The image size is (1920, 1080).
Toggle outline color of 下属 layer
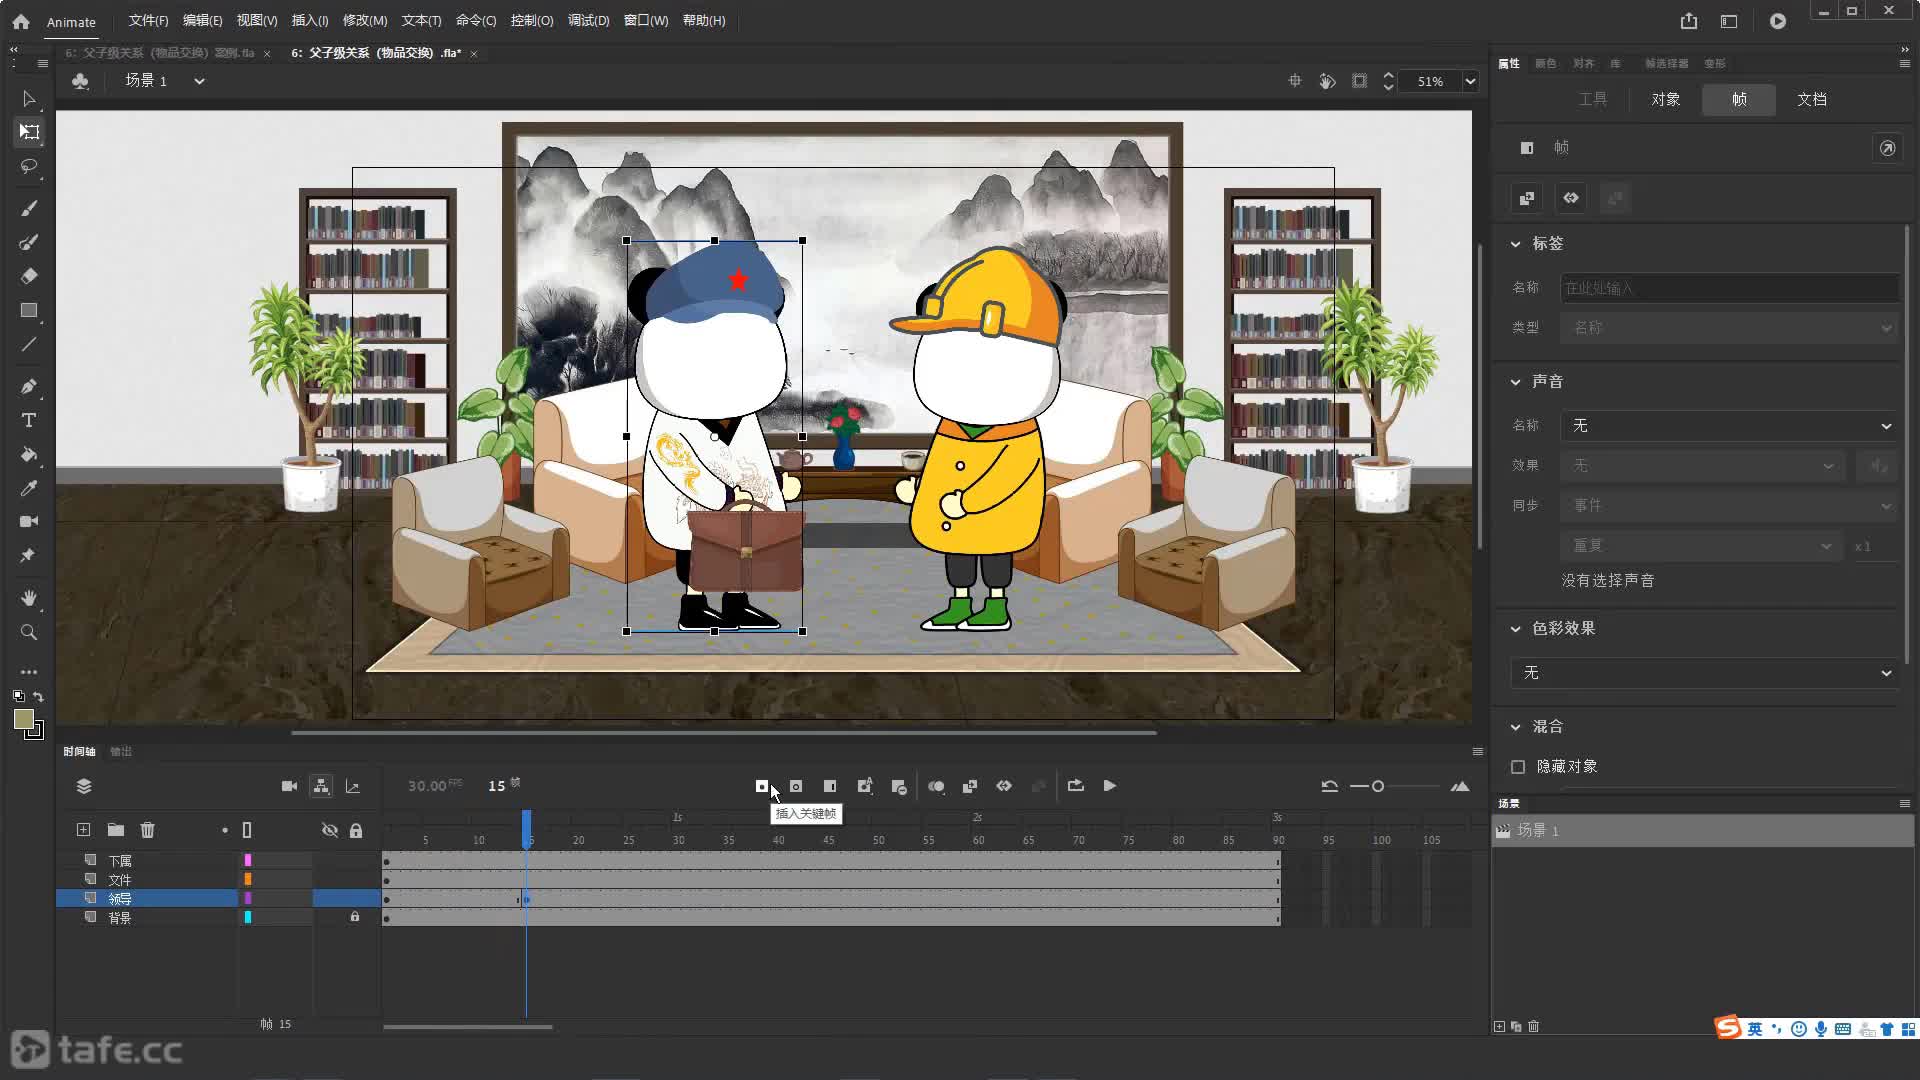[x=248, y=860]
